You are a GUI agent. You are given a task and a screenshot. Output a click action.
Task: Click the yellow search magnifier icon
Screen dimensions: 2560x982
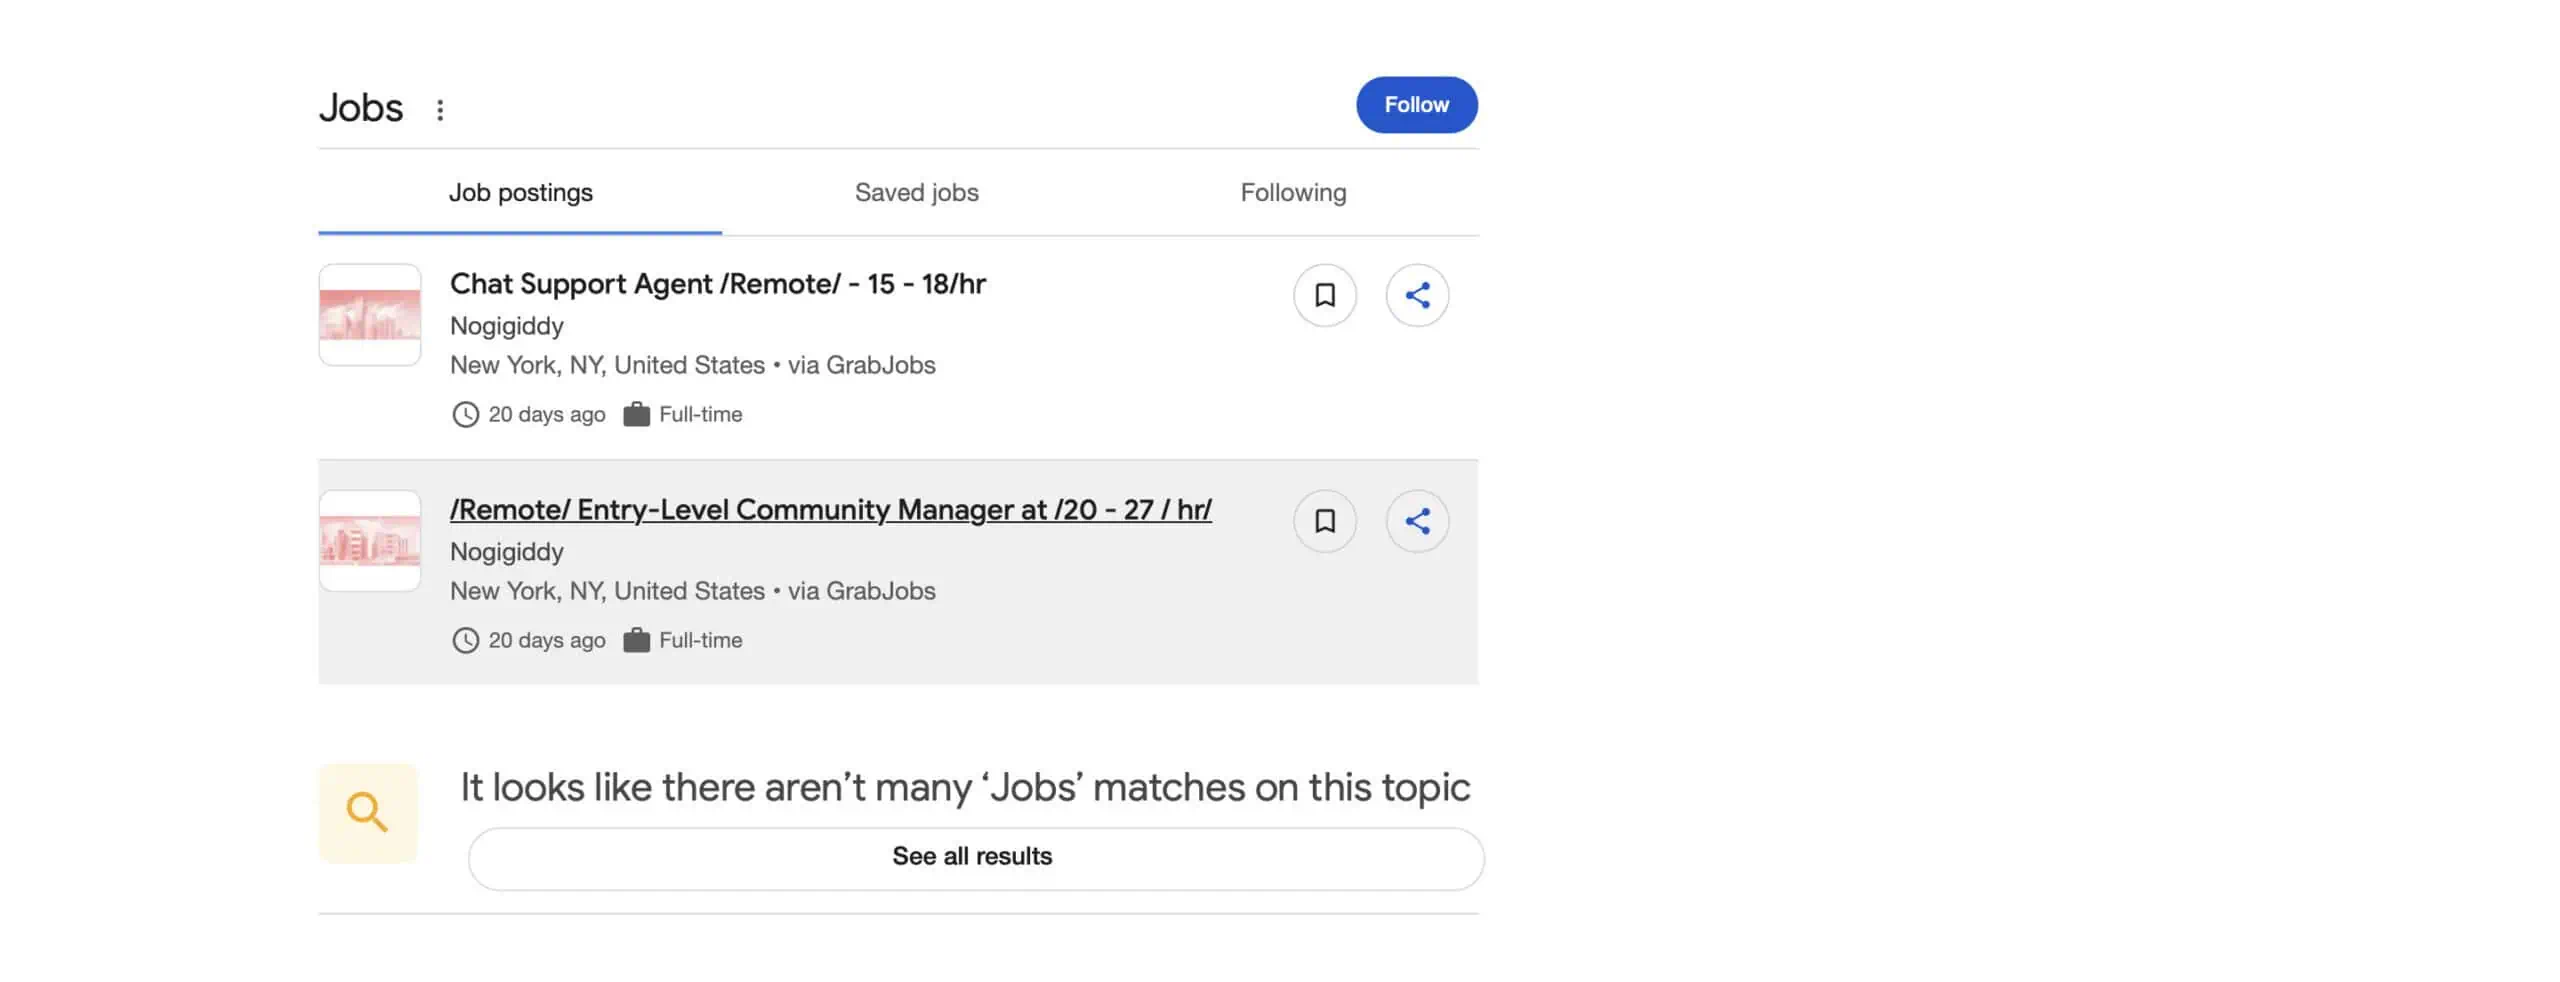tap(367, 812)
